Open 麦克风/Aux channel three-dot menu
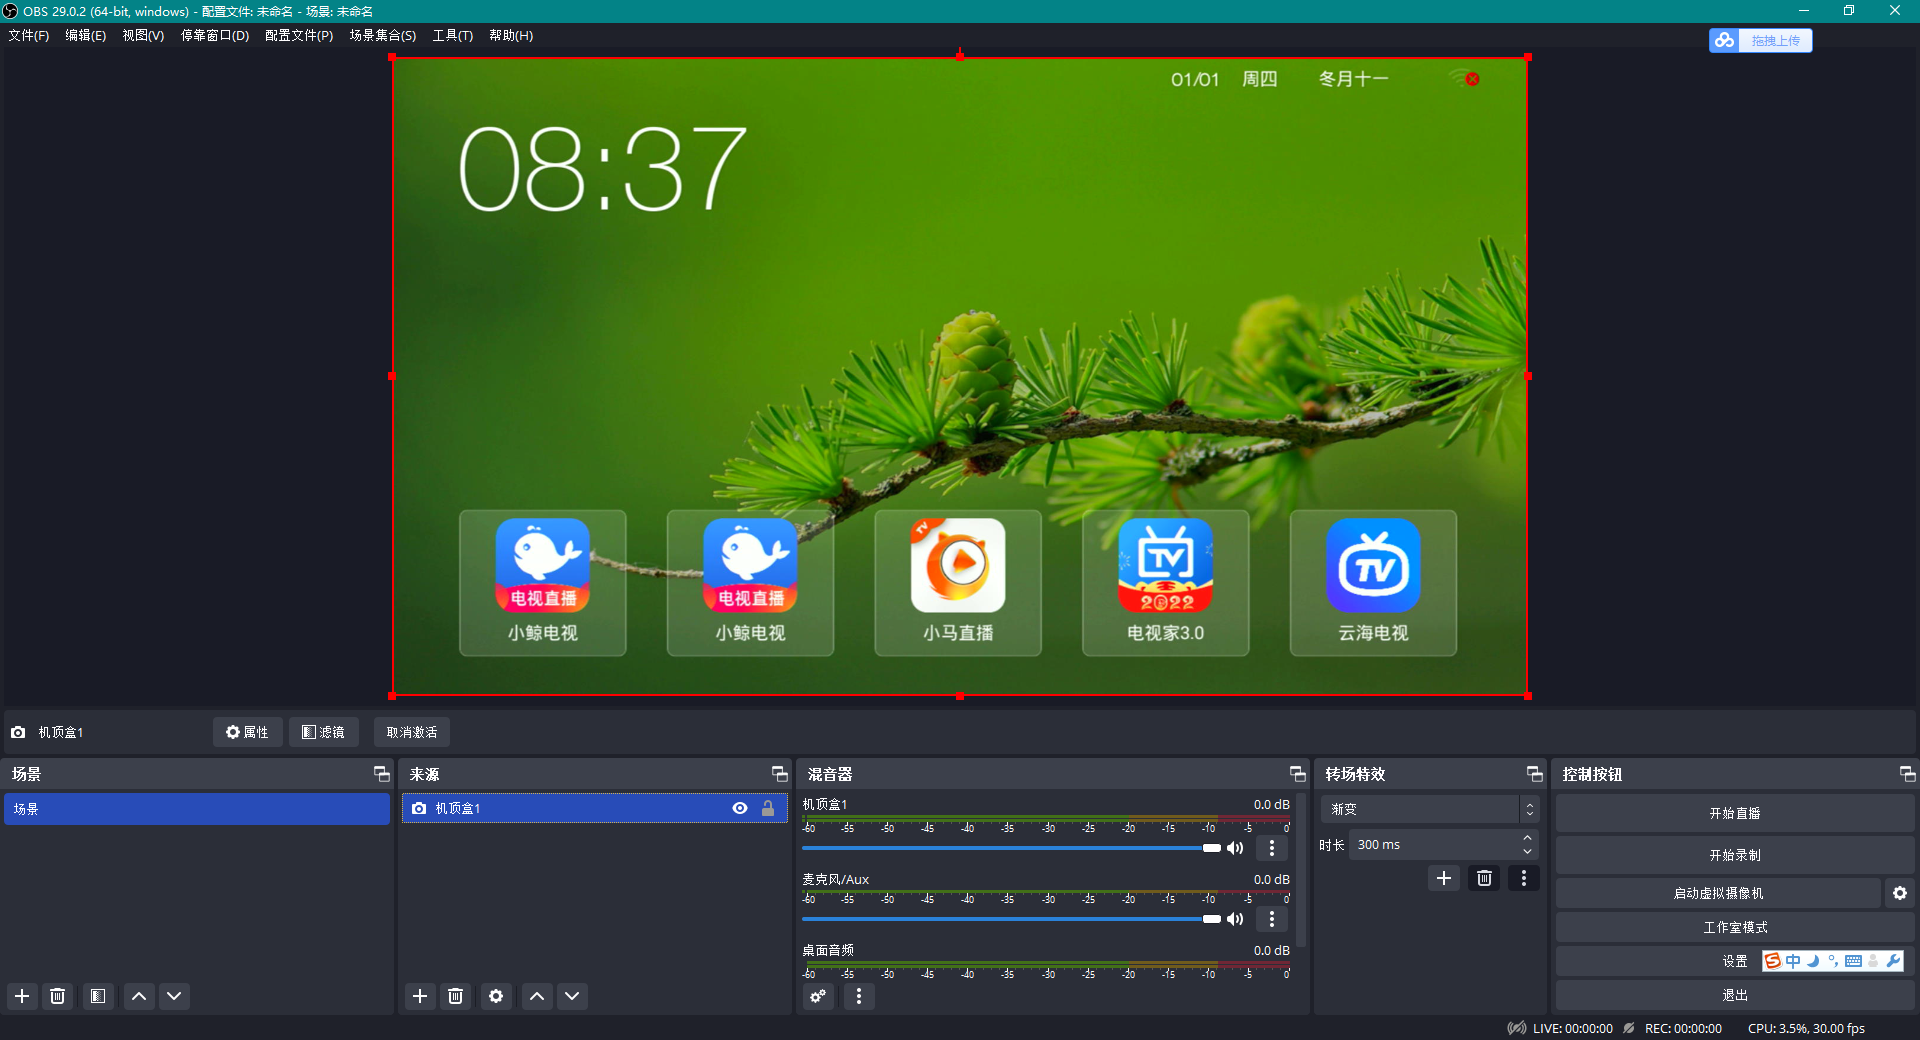This screenshot has height=1040, width=1920. (1272, 919)
